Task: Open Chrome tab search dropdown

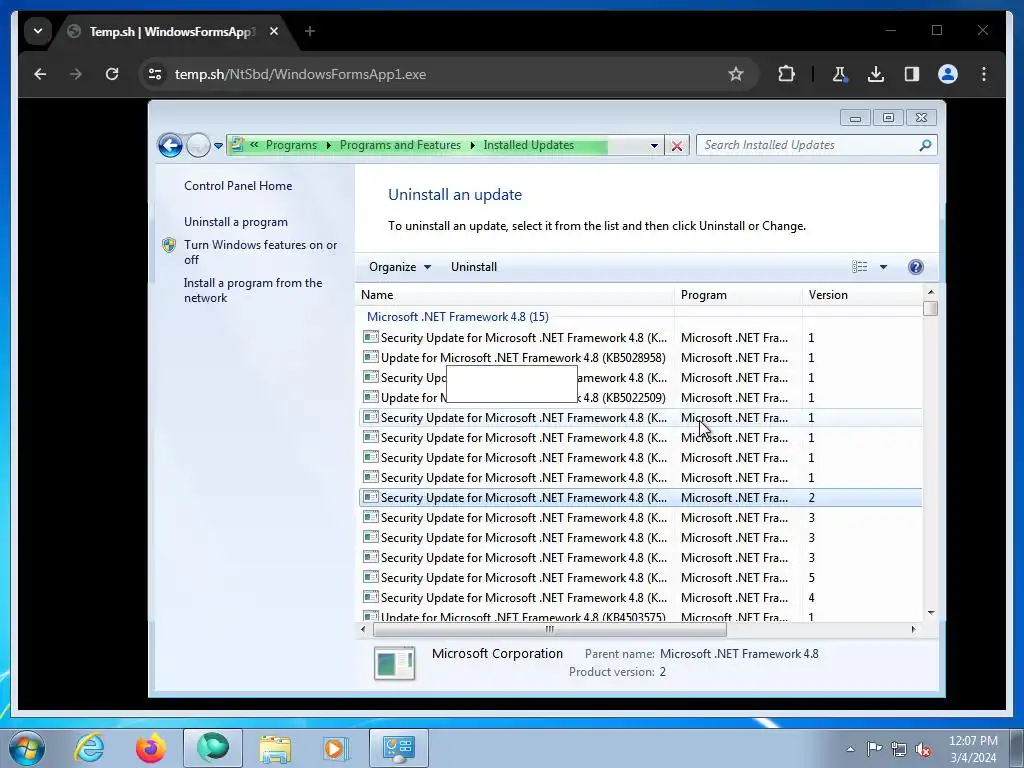Action: tap(38, 31)
